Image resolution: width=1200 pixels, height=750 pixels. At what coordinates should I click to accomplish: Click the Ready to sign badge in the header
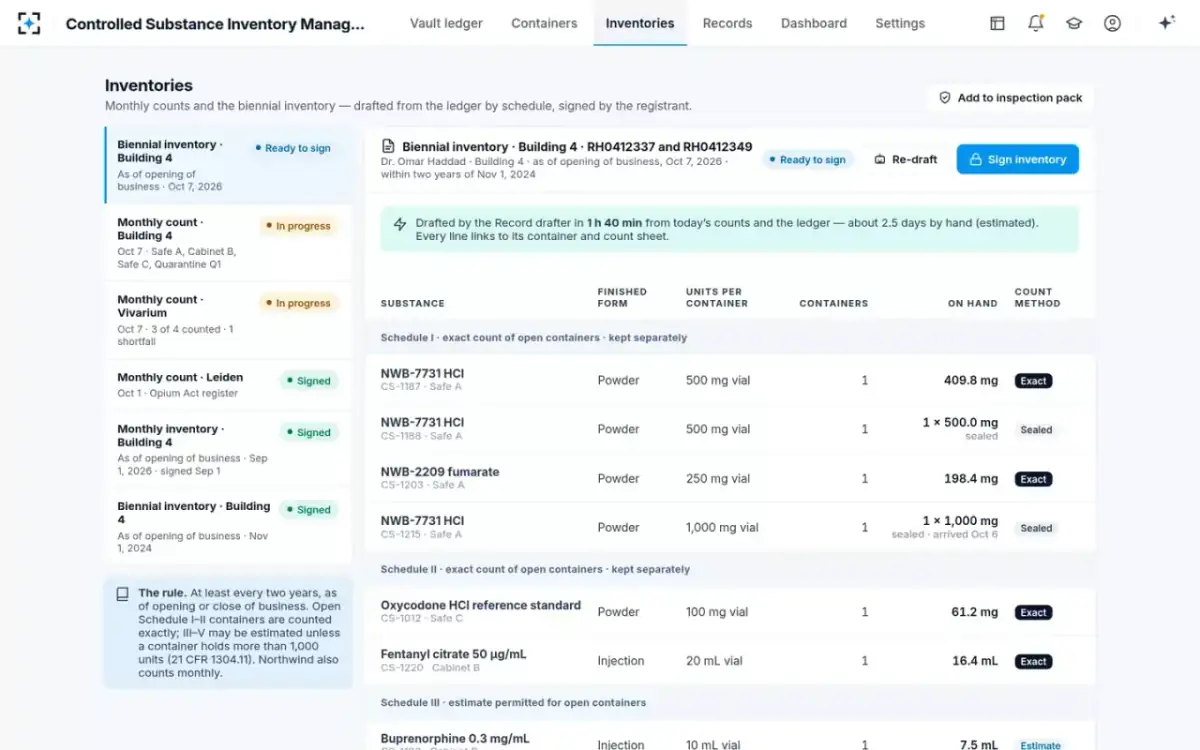click(x=808, y=160)
